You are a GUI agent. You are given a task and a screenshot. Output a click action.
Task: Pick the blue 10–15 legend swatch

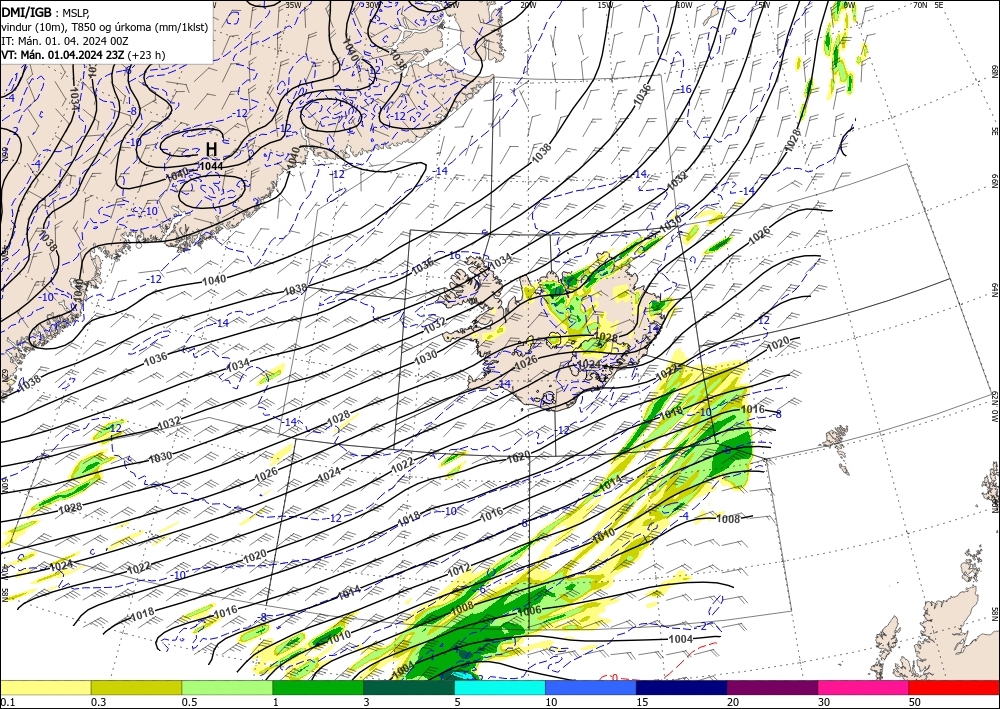click(591, 687)
